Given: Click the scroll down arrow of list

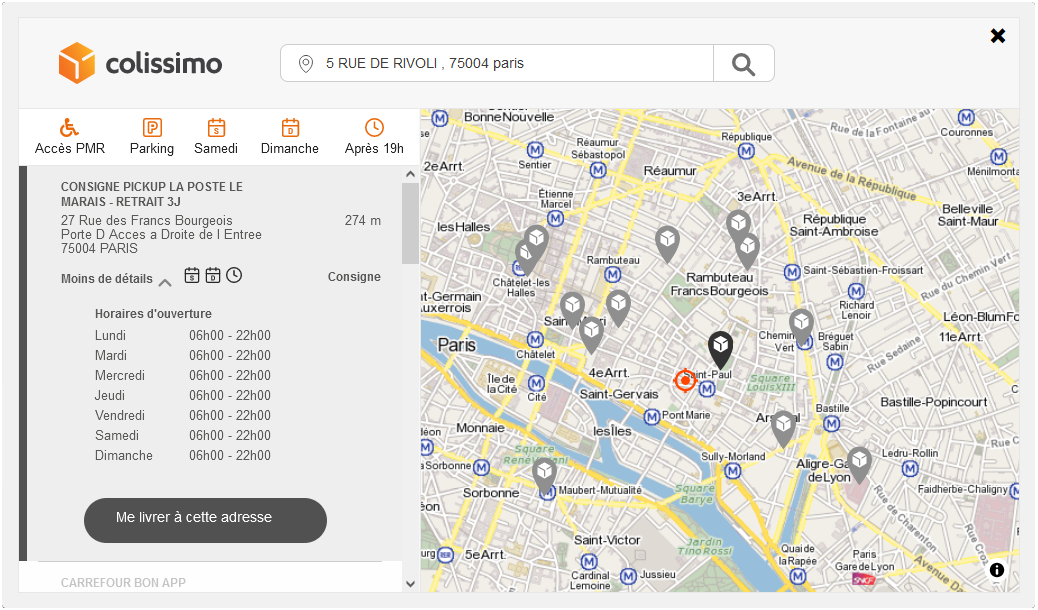Looking at the screenshot, I should [410, 584].
